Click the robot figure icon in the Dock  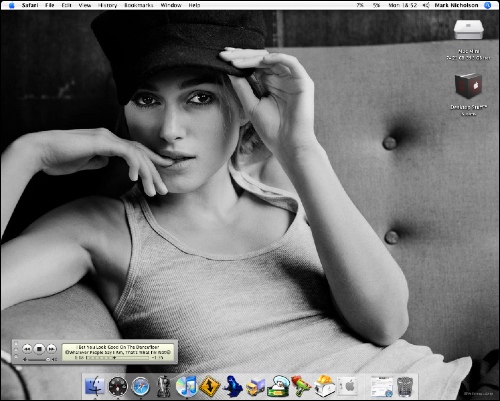click(x=163, y=386)
